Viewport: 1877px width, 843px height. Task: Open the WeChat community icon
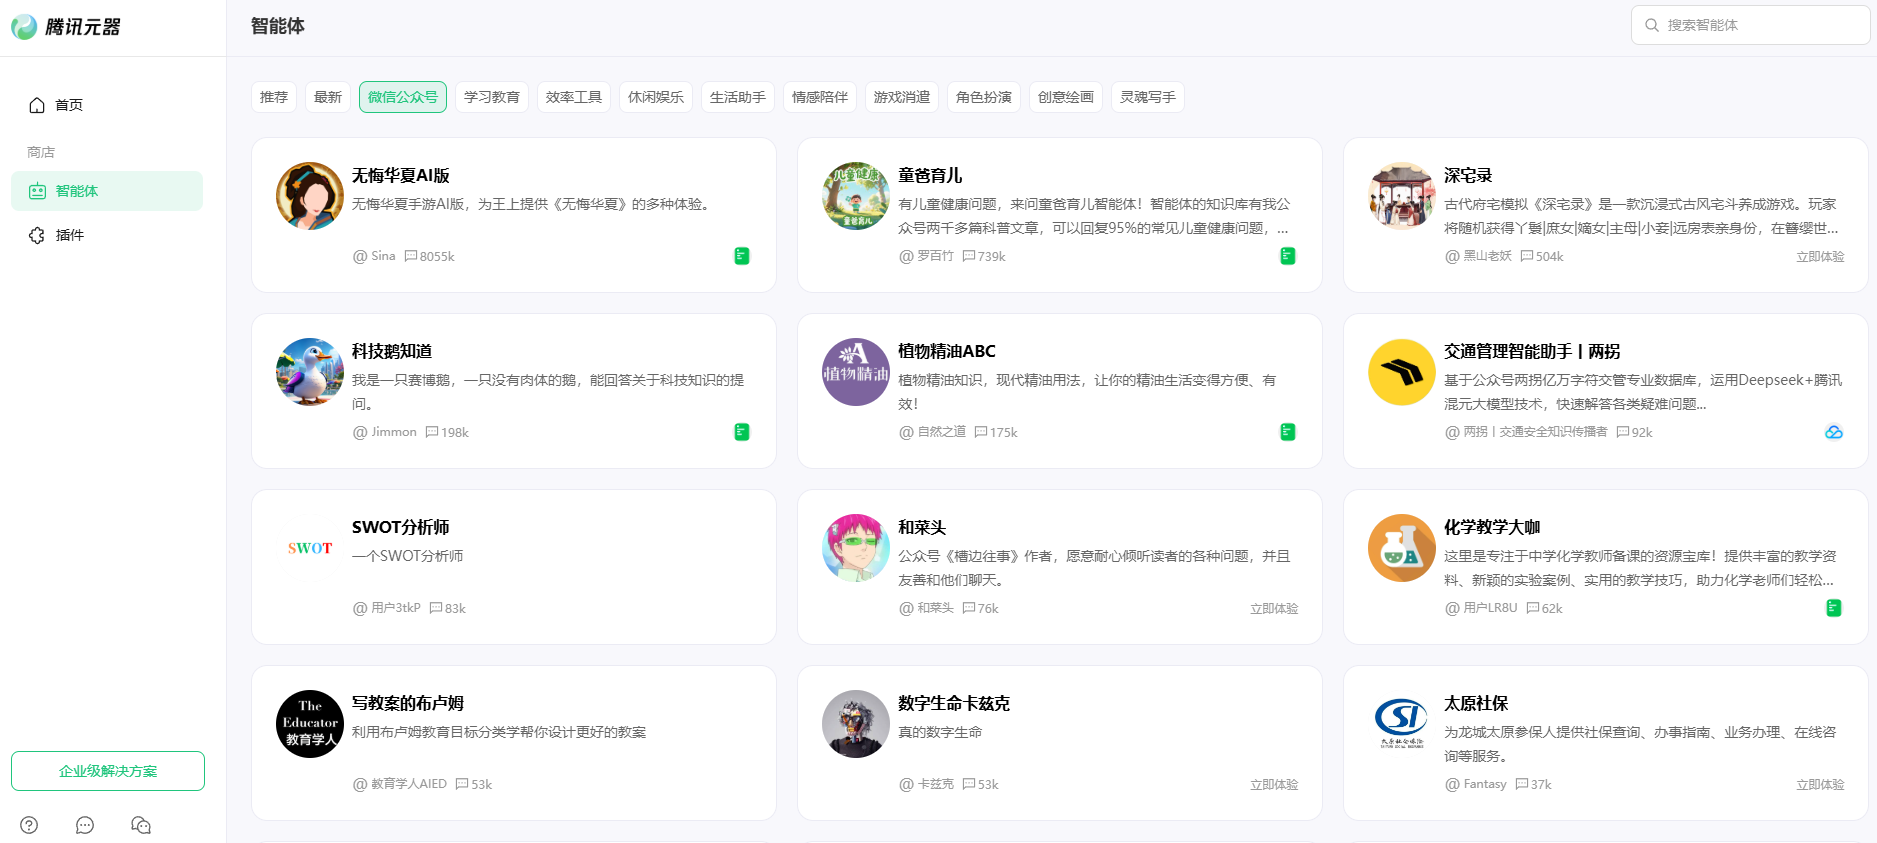tap(141, 825)
